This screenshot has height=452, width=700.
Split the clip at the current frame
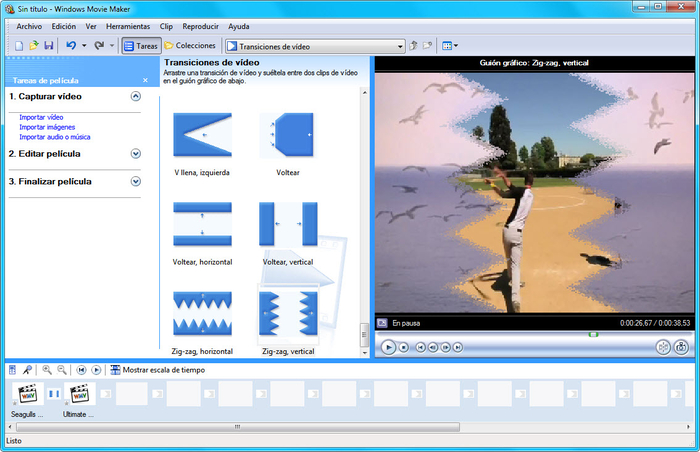pyautogui.click(x=663, y=347)
